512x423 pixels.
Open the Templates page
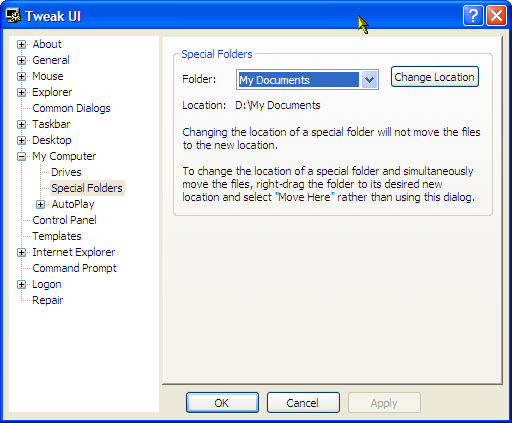pos(57,236)
